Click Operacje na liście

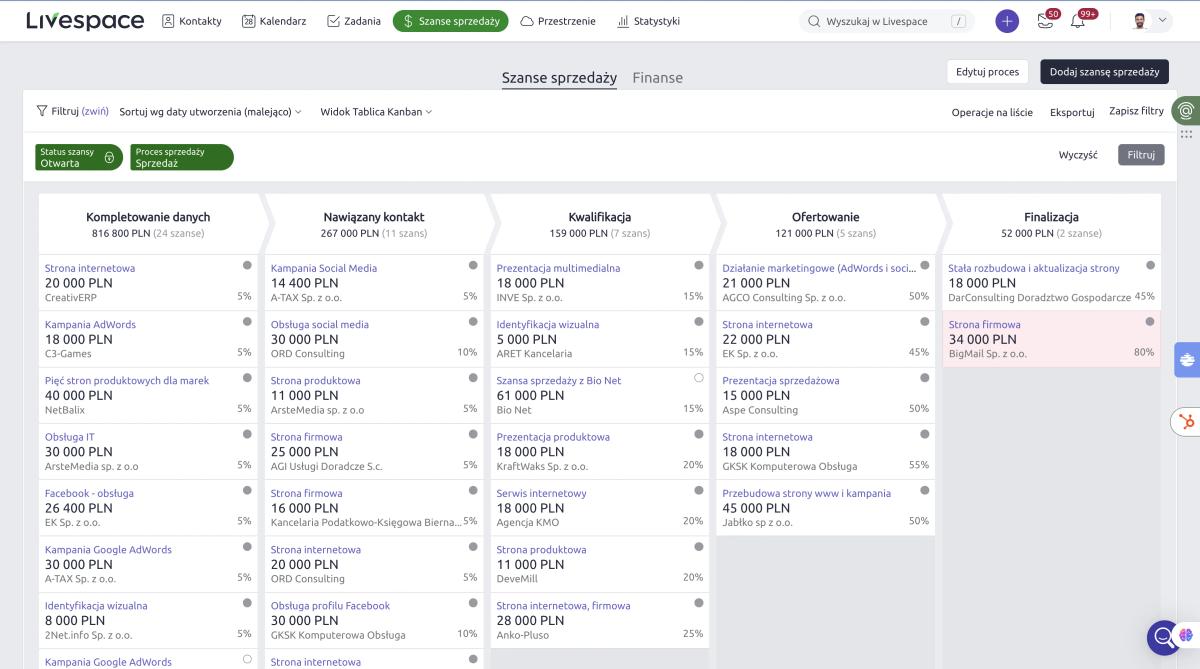tap(992, 112)
